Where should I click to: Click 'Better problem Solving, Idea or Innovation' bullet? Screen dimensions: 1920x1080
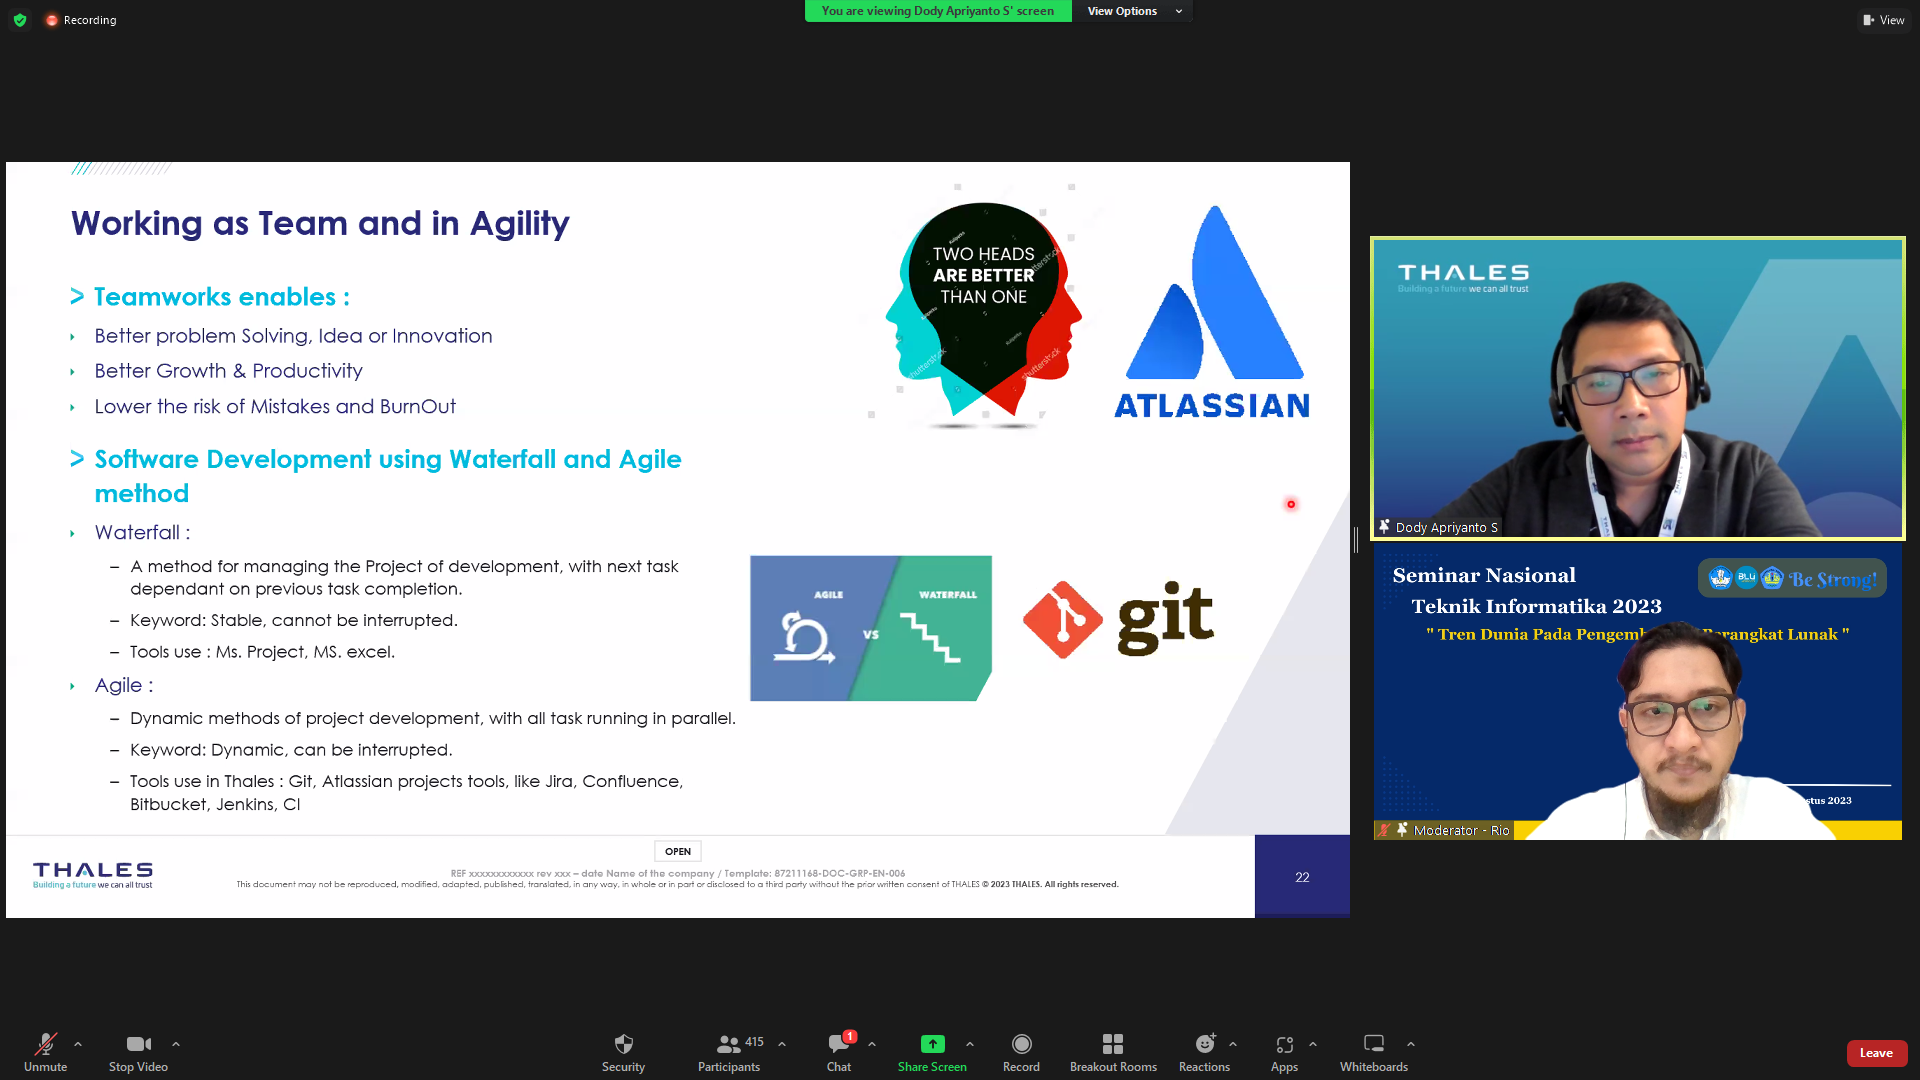(x=293, y=336)
